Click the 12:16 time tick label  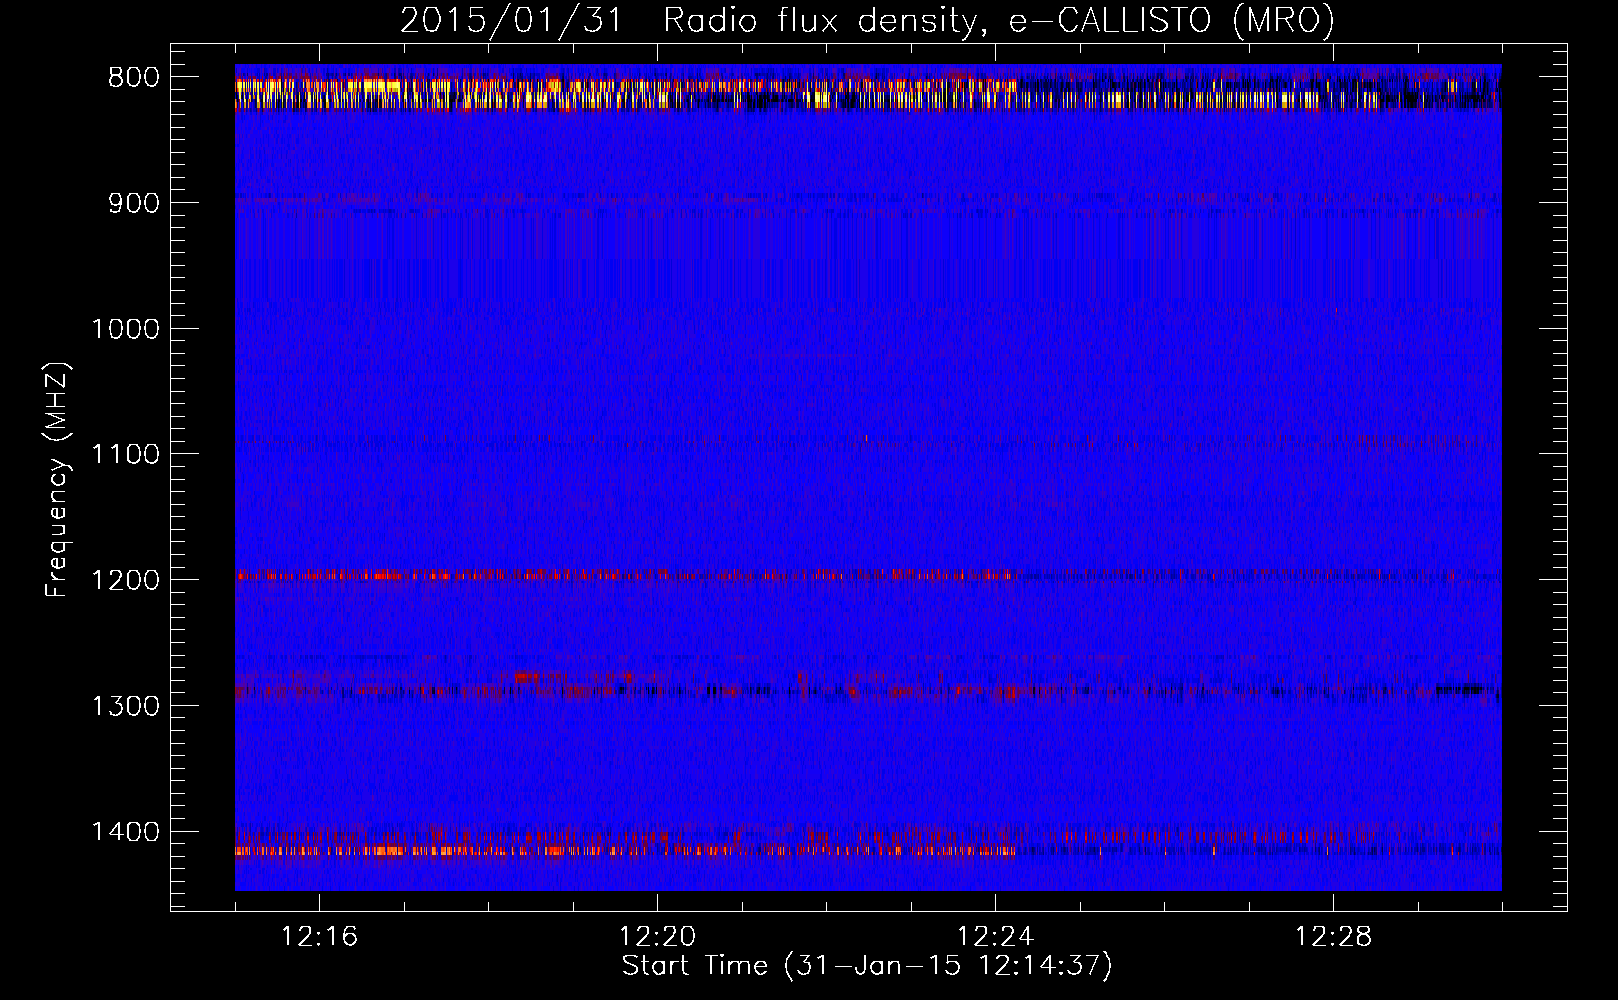[319, 937]
